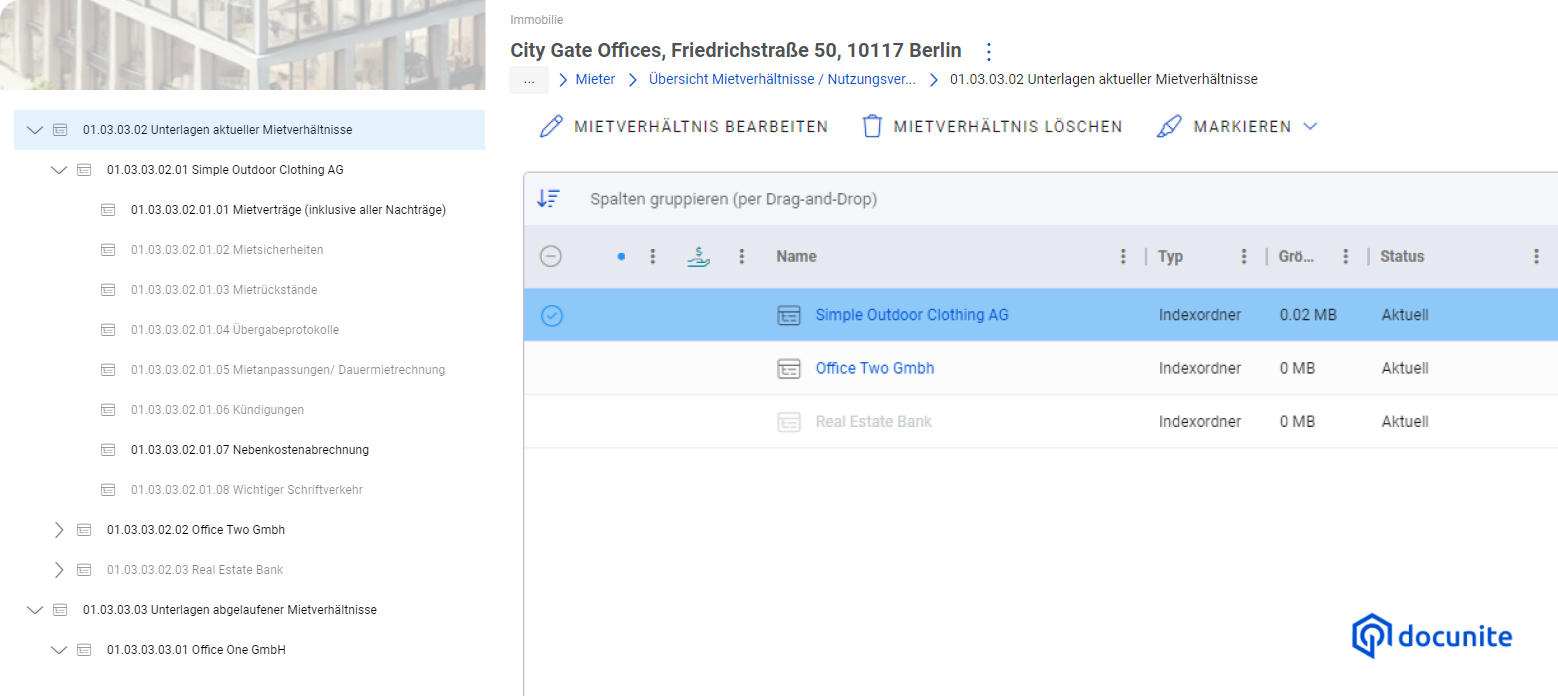Open the Übersicht Mietverhältnisse breadcrumb link
The height and width of the screenshot is (696, 1558).
[x=782, y=79]
